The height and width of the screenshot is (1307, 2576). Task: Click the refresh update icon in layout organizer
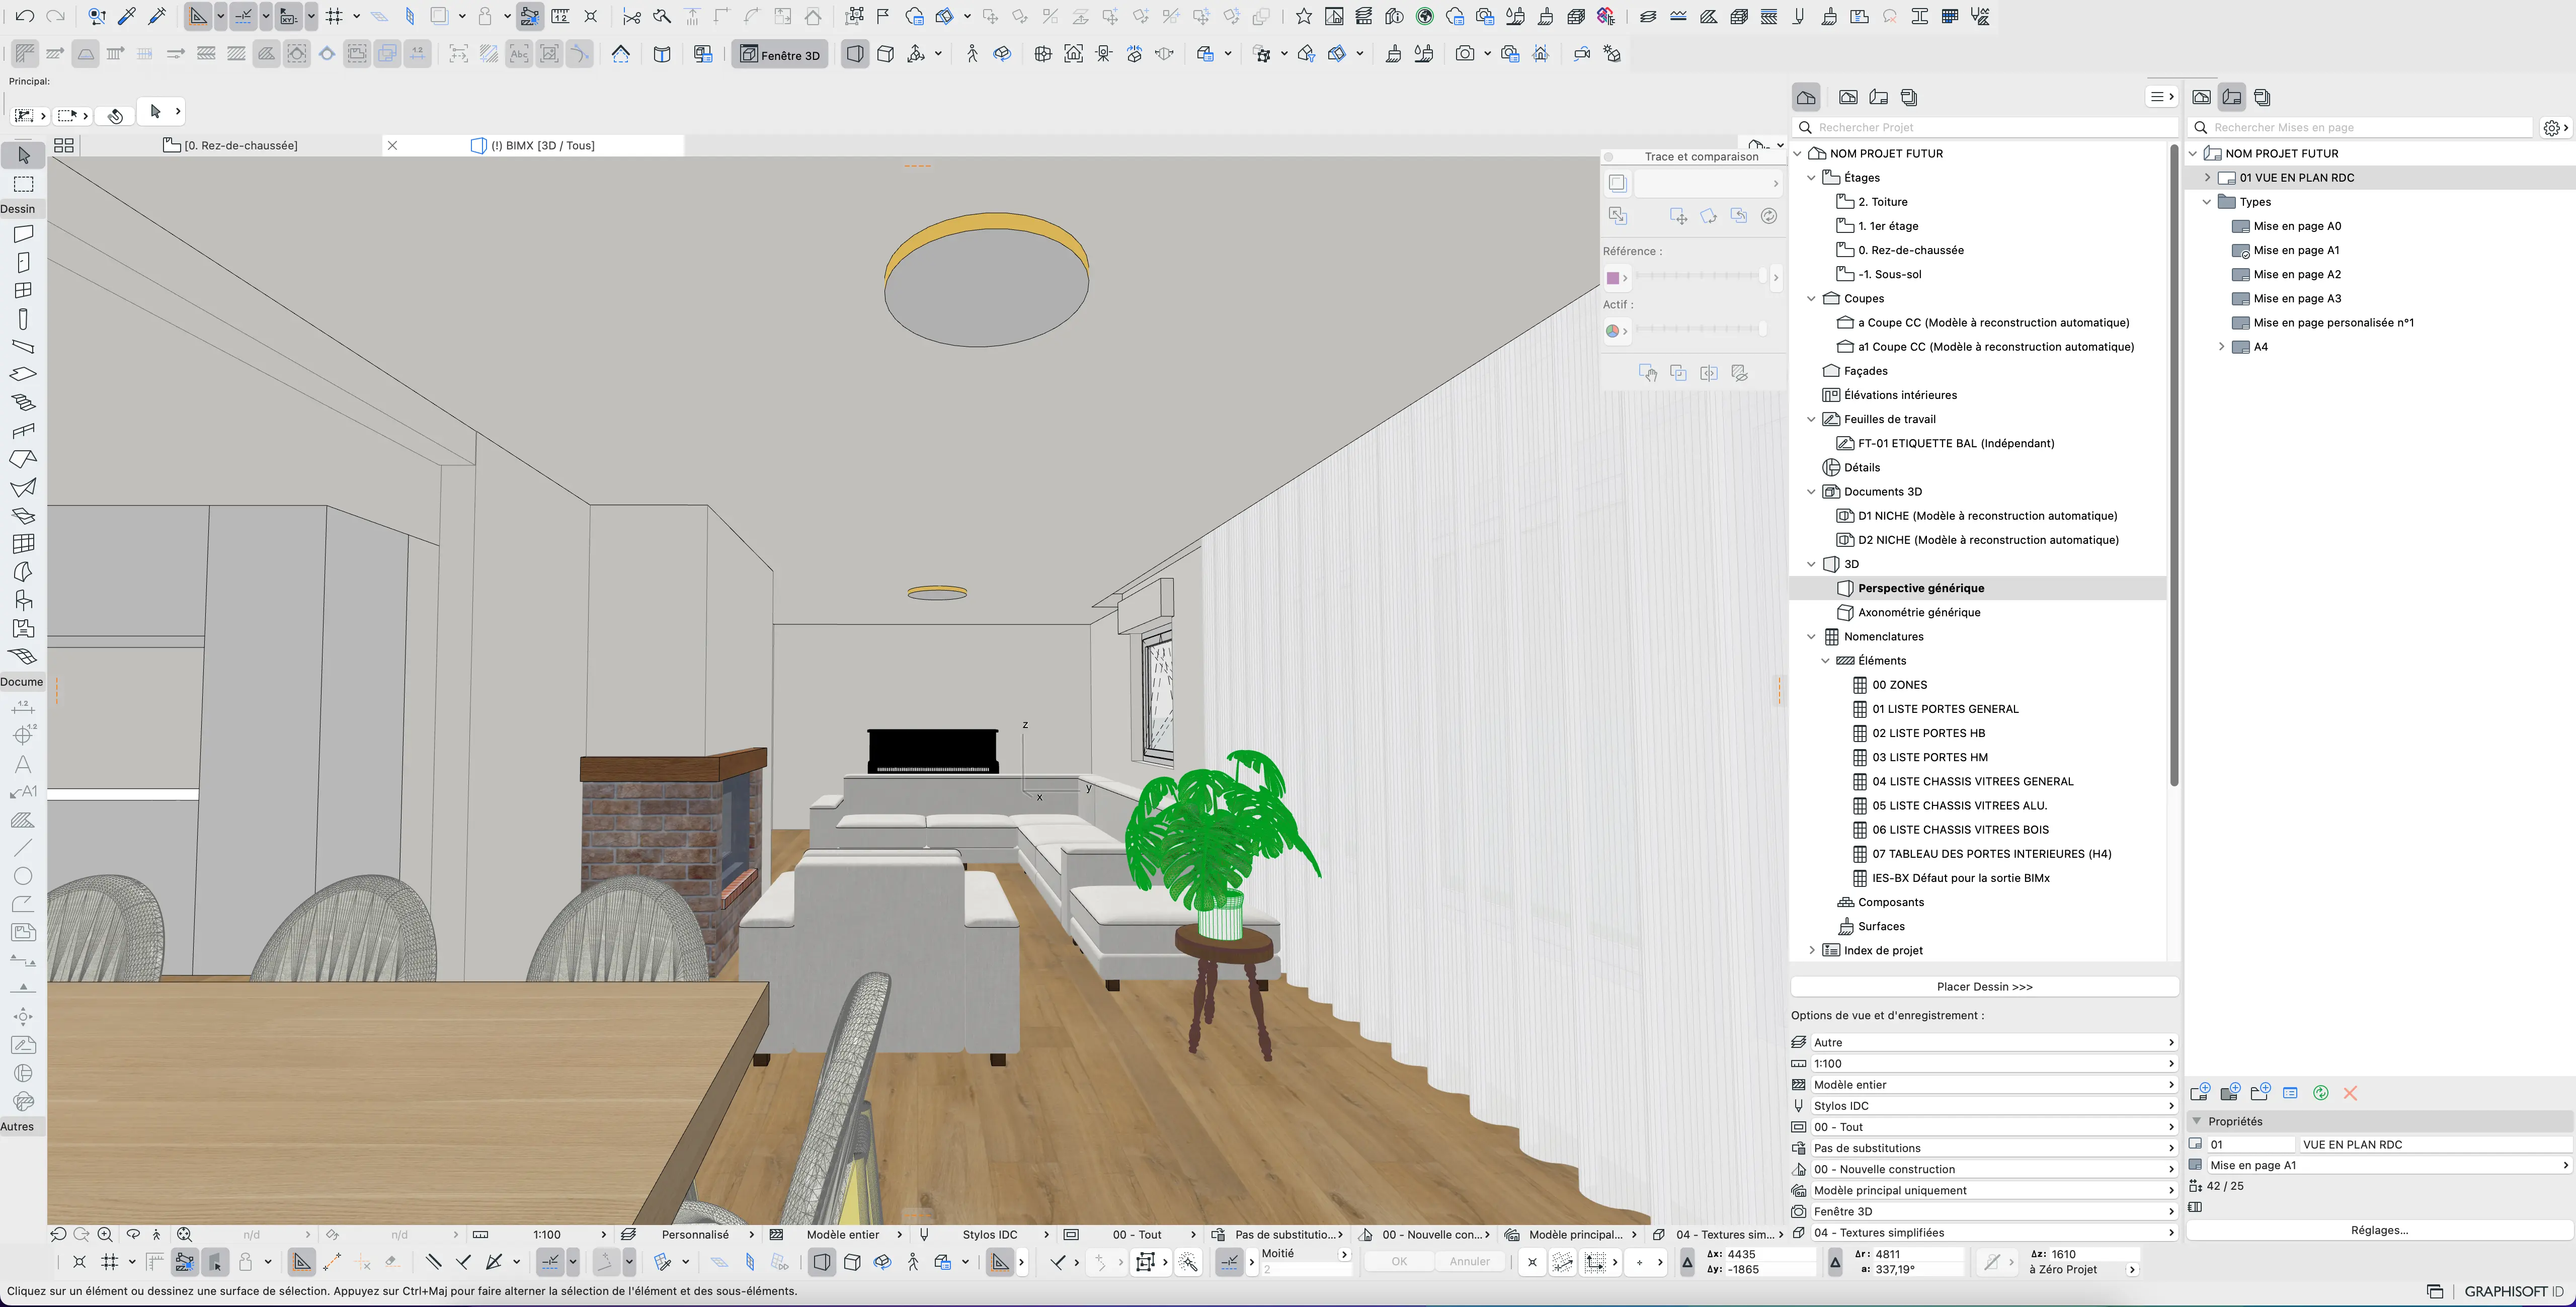click(x=2320, y=1093)
